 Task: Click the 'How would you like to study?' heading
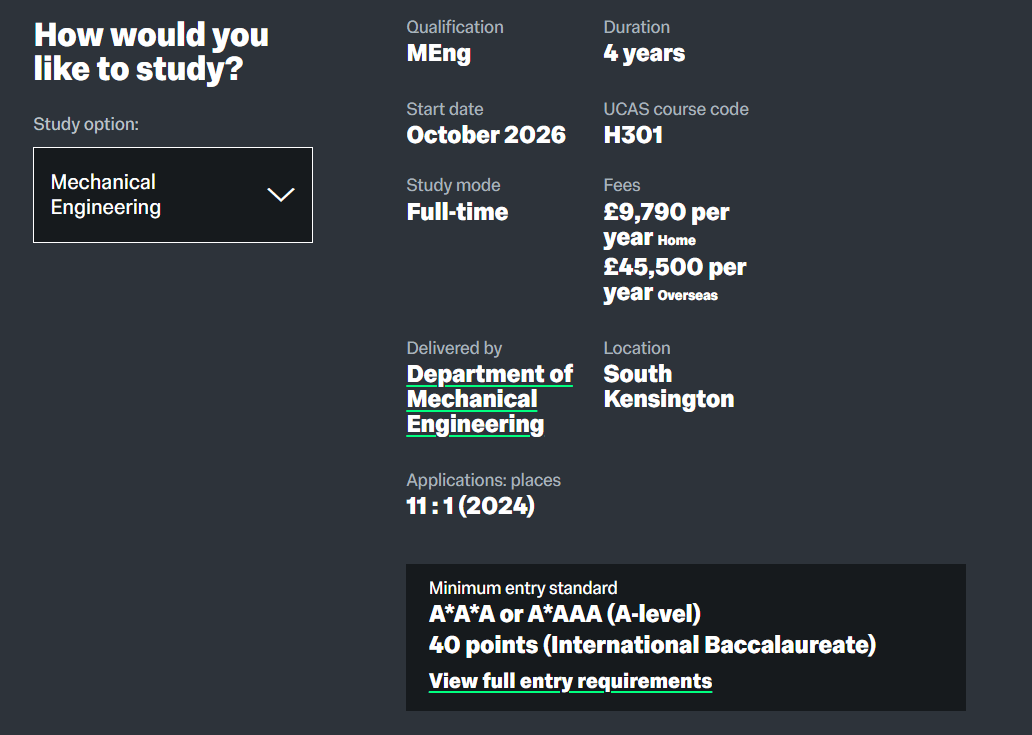[151, 52]
